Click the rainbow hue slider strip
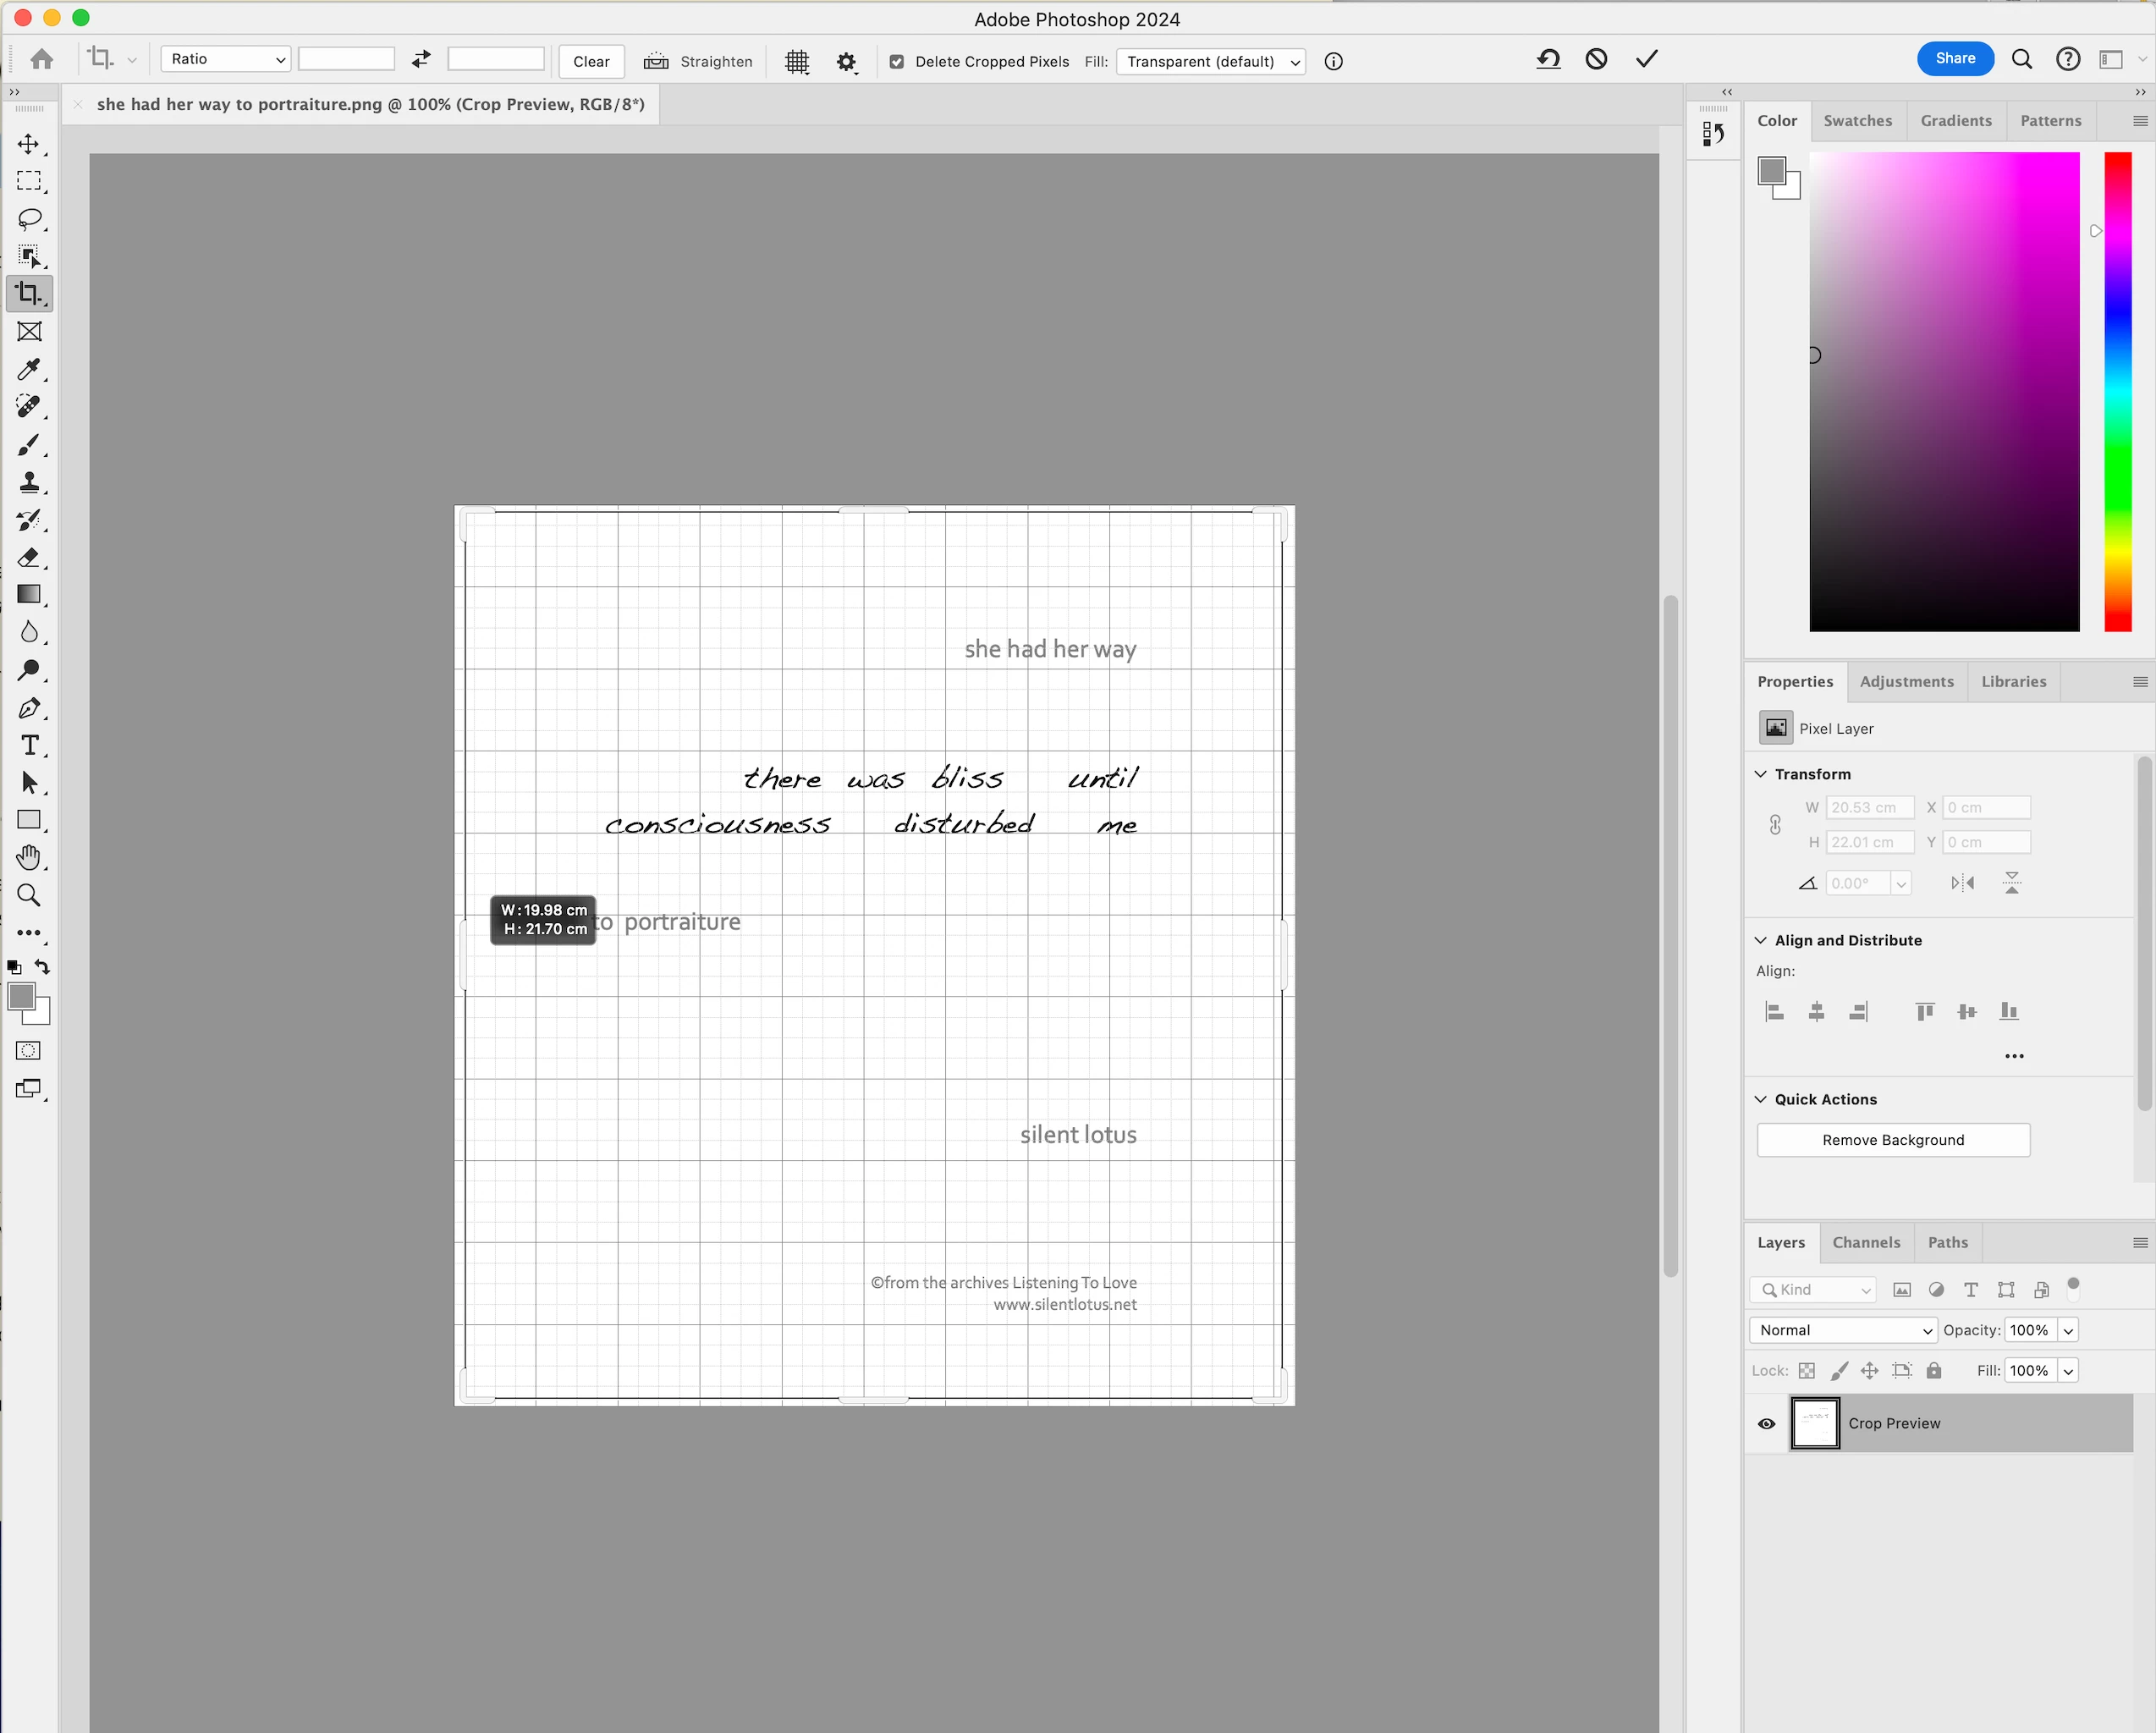 click(x=2117, y=391)
